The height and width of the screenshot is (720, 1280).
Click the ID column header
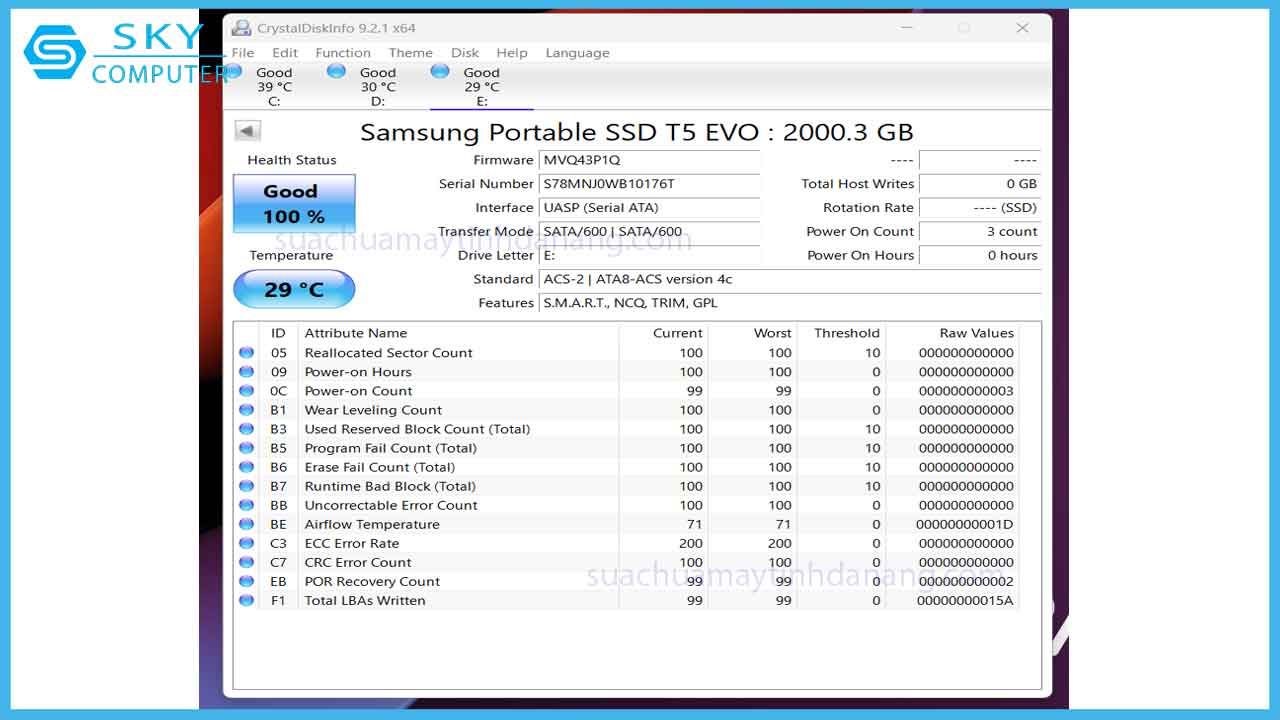point(278,333)
